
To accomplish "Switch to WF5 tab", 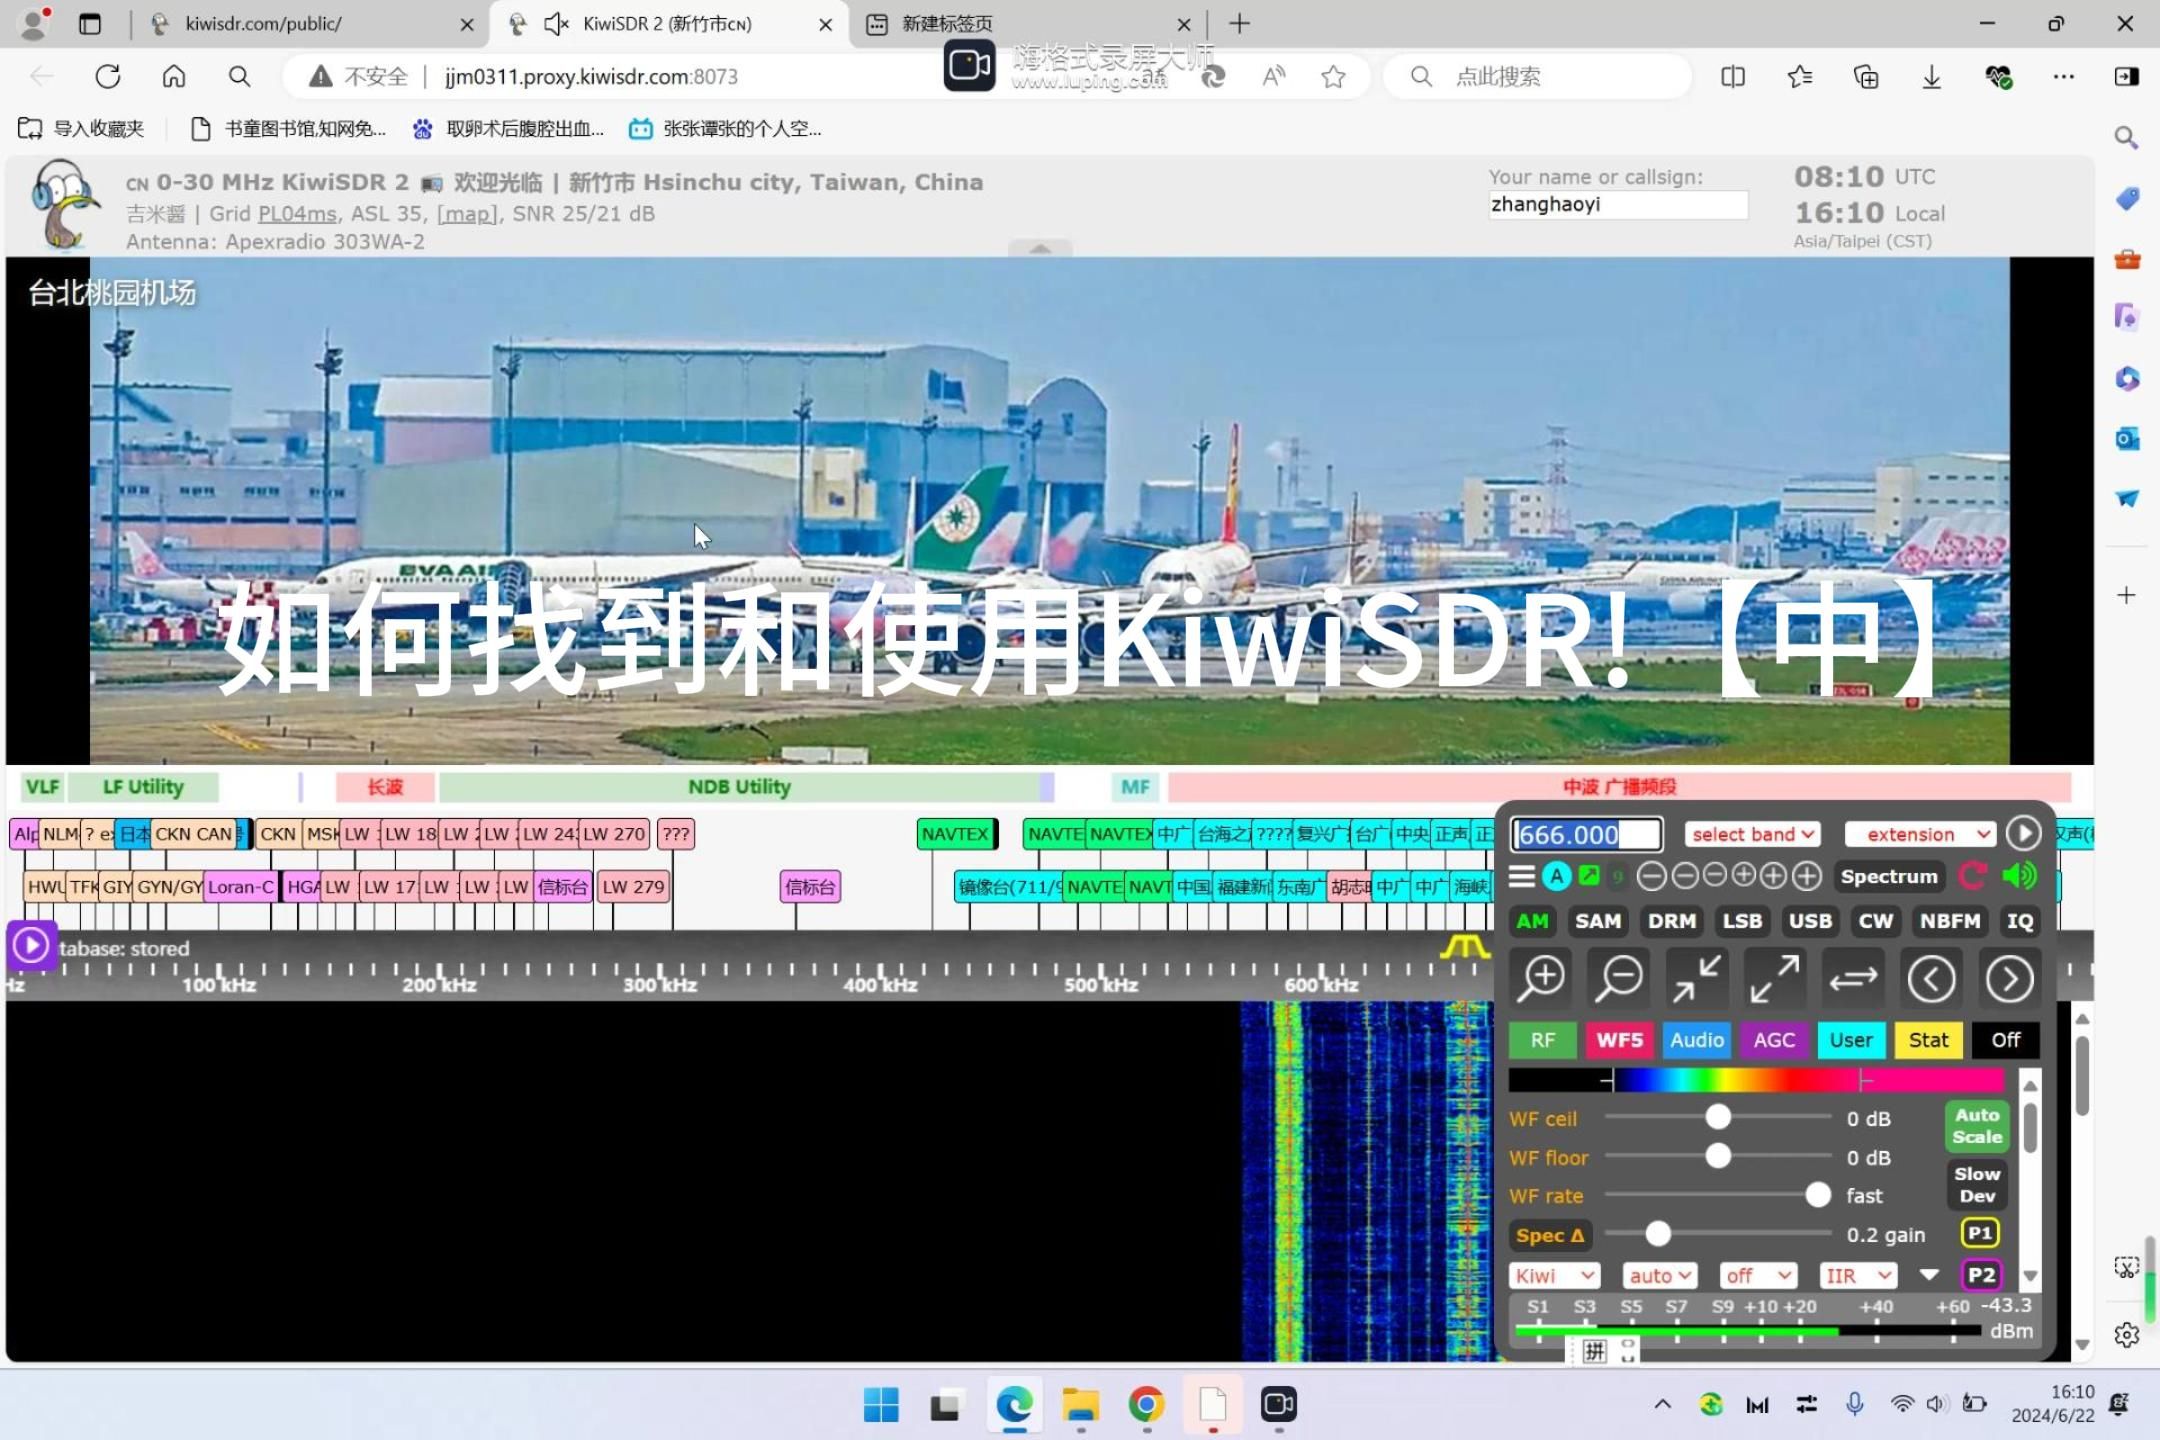I will tap(1619, 1040).
